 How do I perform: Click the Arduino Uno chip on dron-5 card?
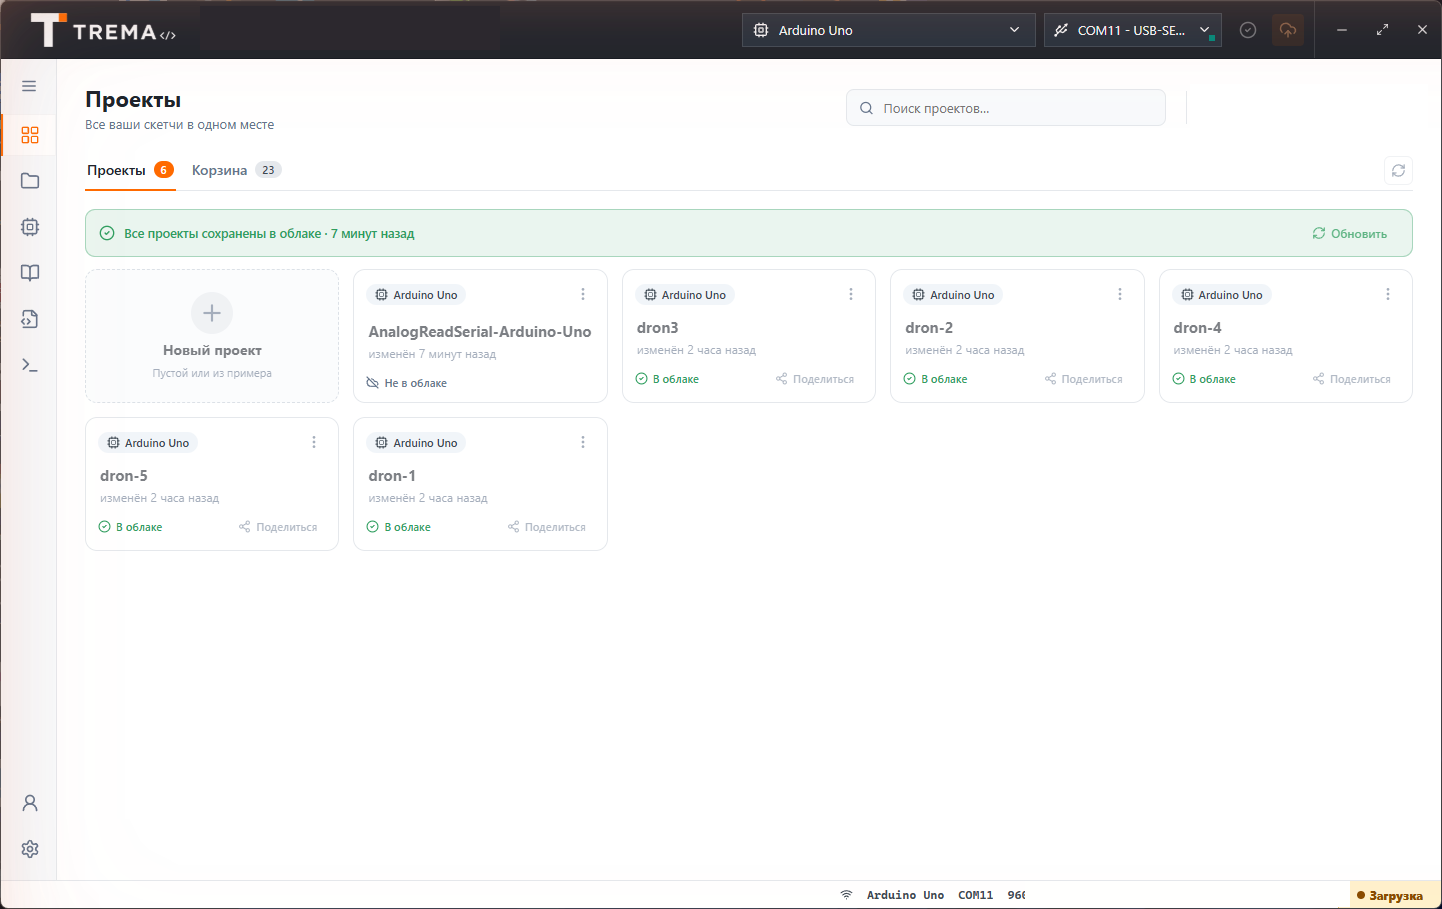pos(148,443)
